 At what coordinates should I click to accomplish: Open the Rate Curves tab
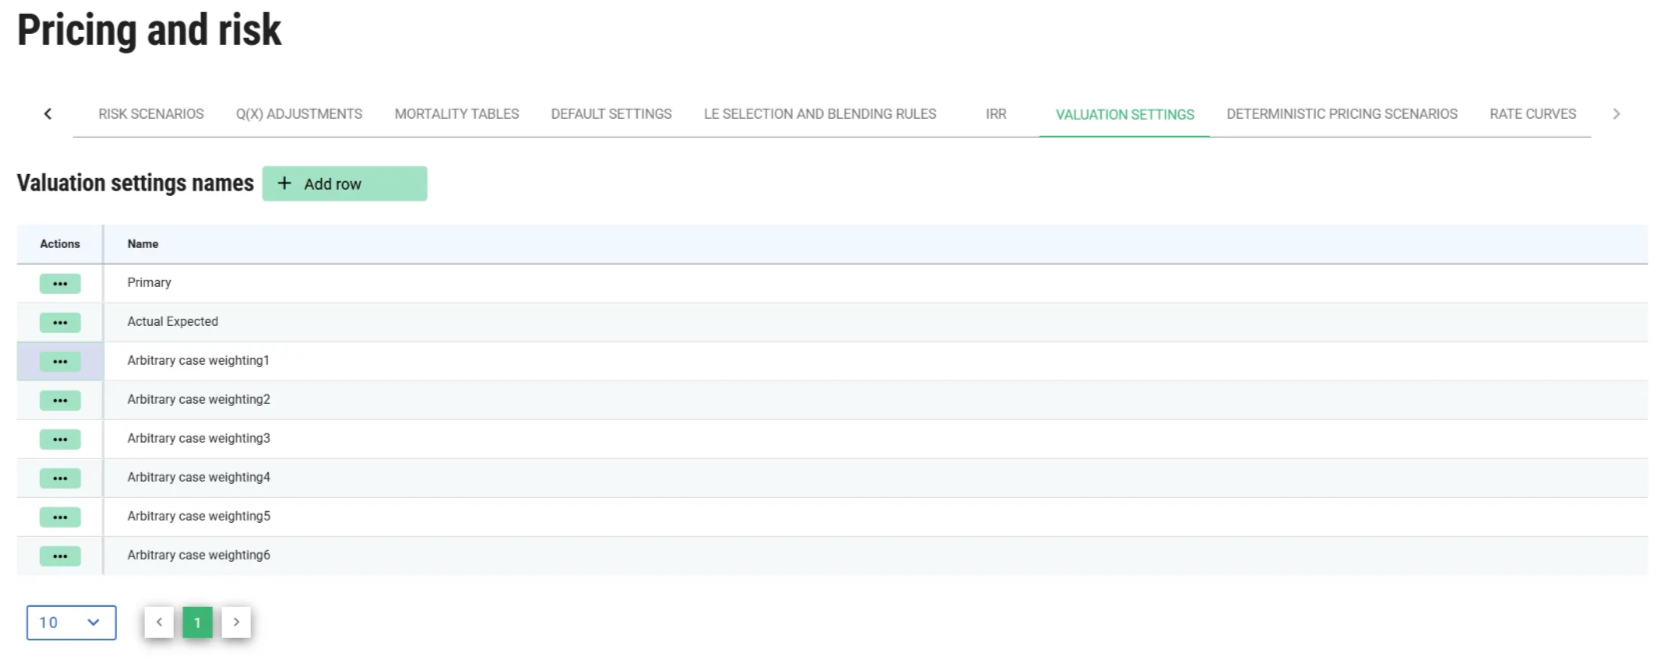click(x=1532, y=114)
